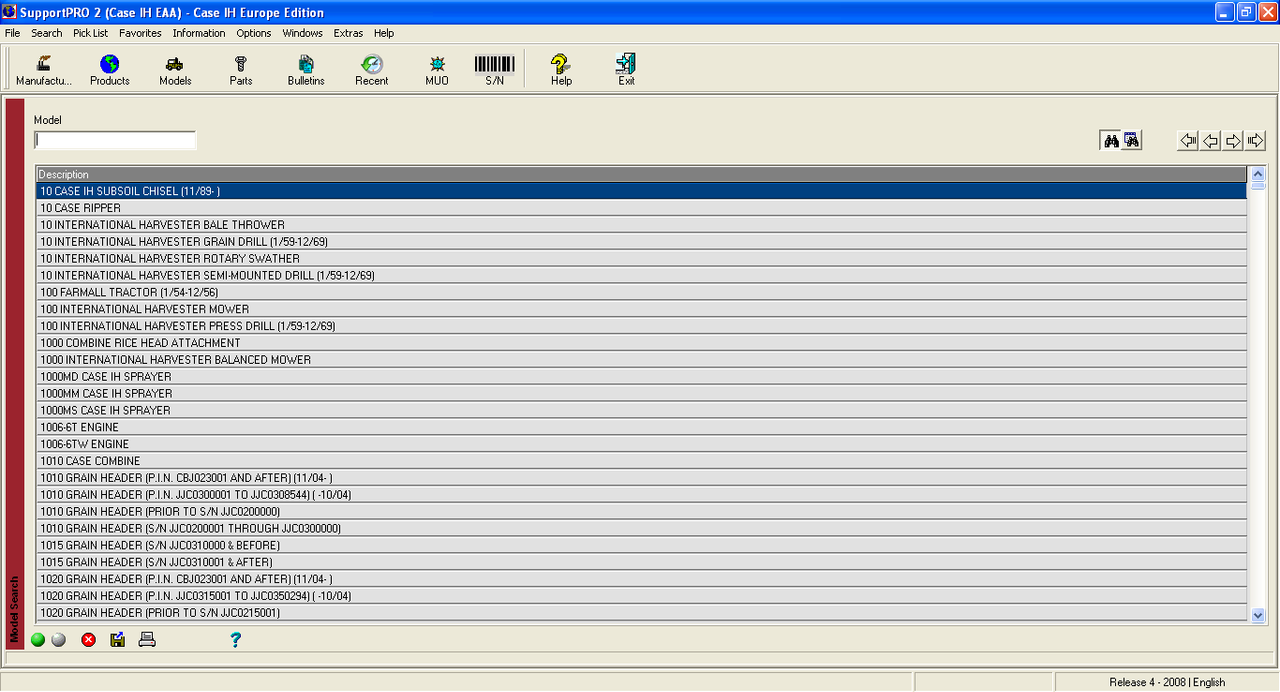1280x692 pixels.
Task: Open the Parts toolbar icon
Action: (241, 70)
